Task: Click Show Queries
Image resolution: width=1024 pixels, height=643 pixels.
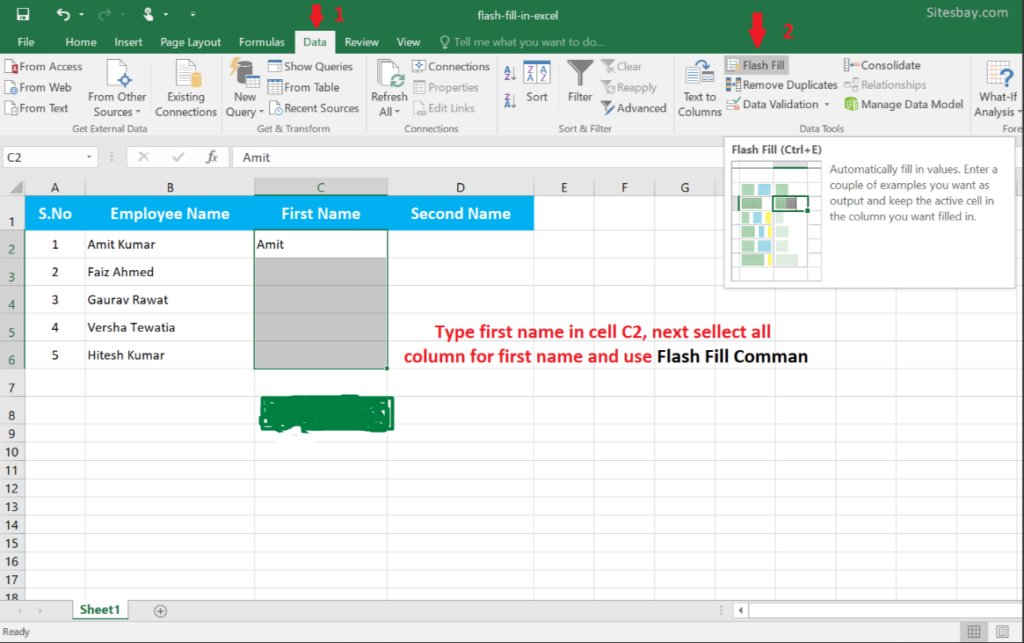Action: [311, 67]
